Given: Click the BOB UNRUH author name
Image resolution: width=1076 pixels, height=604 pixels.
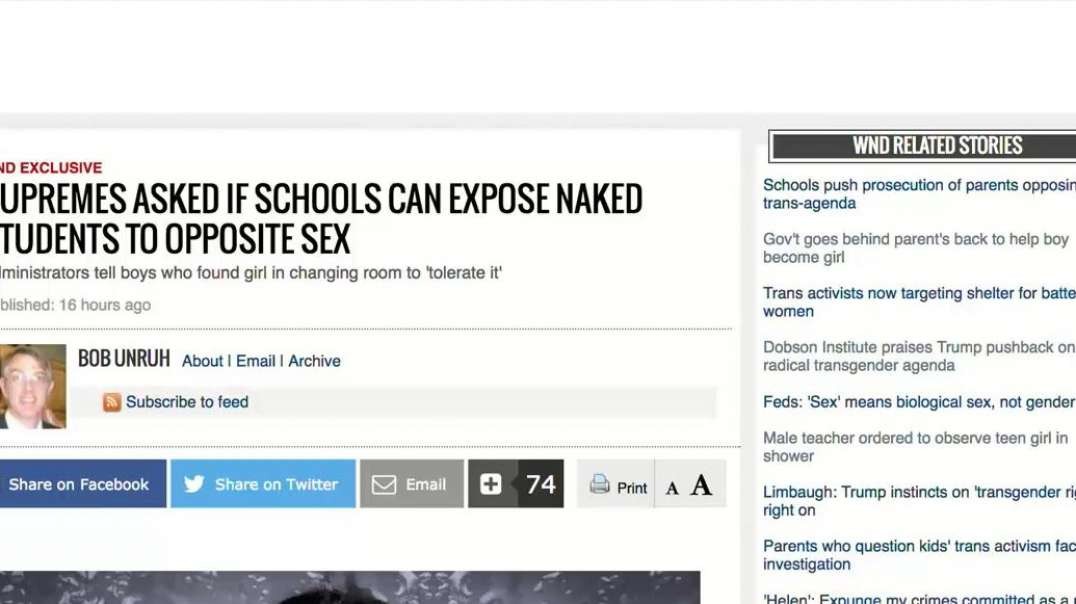Looking at the screenshot, I should point(124,358).
